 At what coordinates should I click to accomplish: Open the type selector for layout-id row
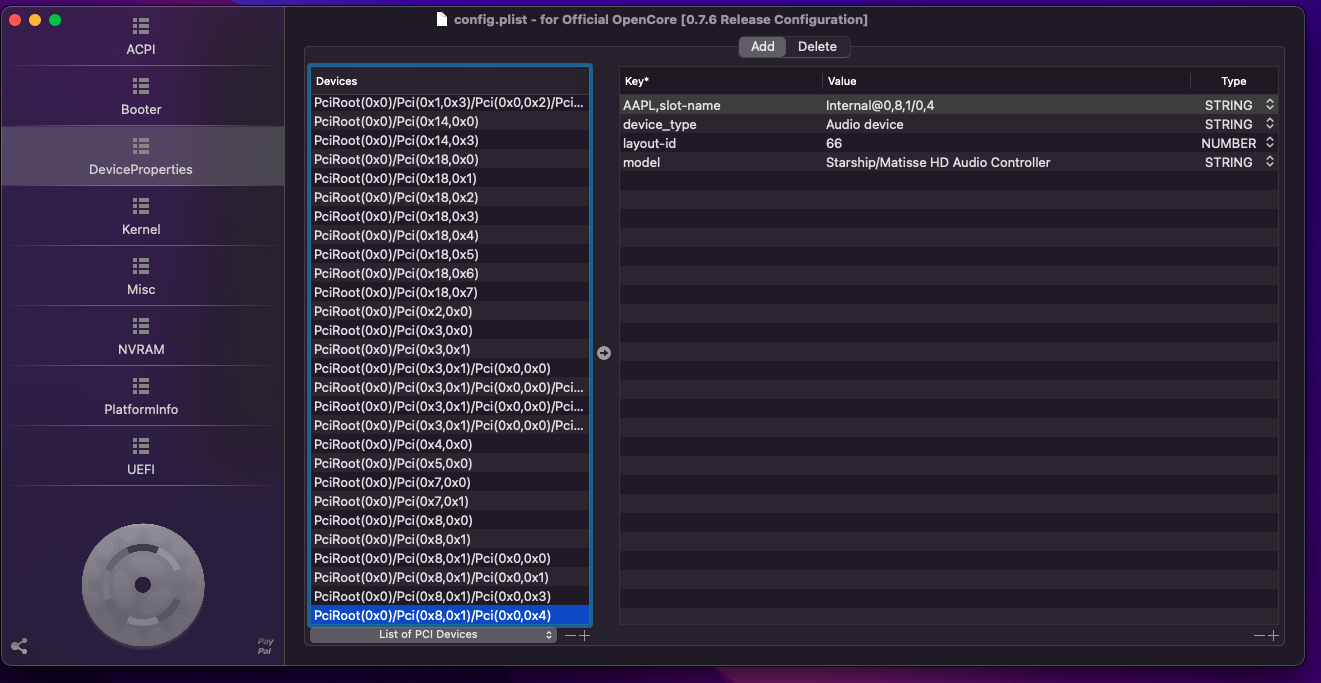pyautogui.click(x=1269, y=143)
